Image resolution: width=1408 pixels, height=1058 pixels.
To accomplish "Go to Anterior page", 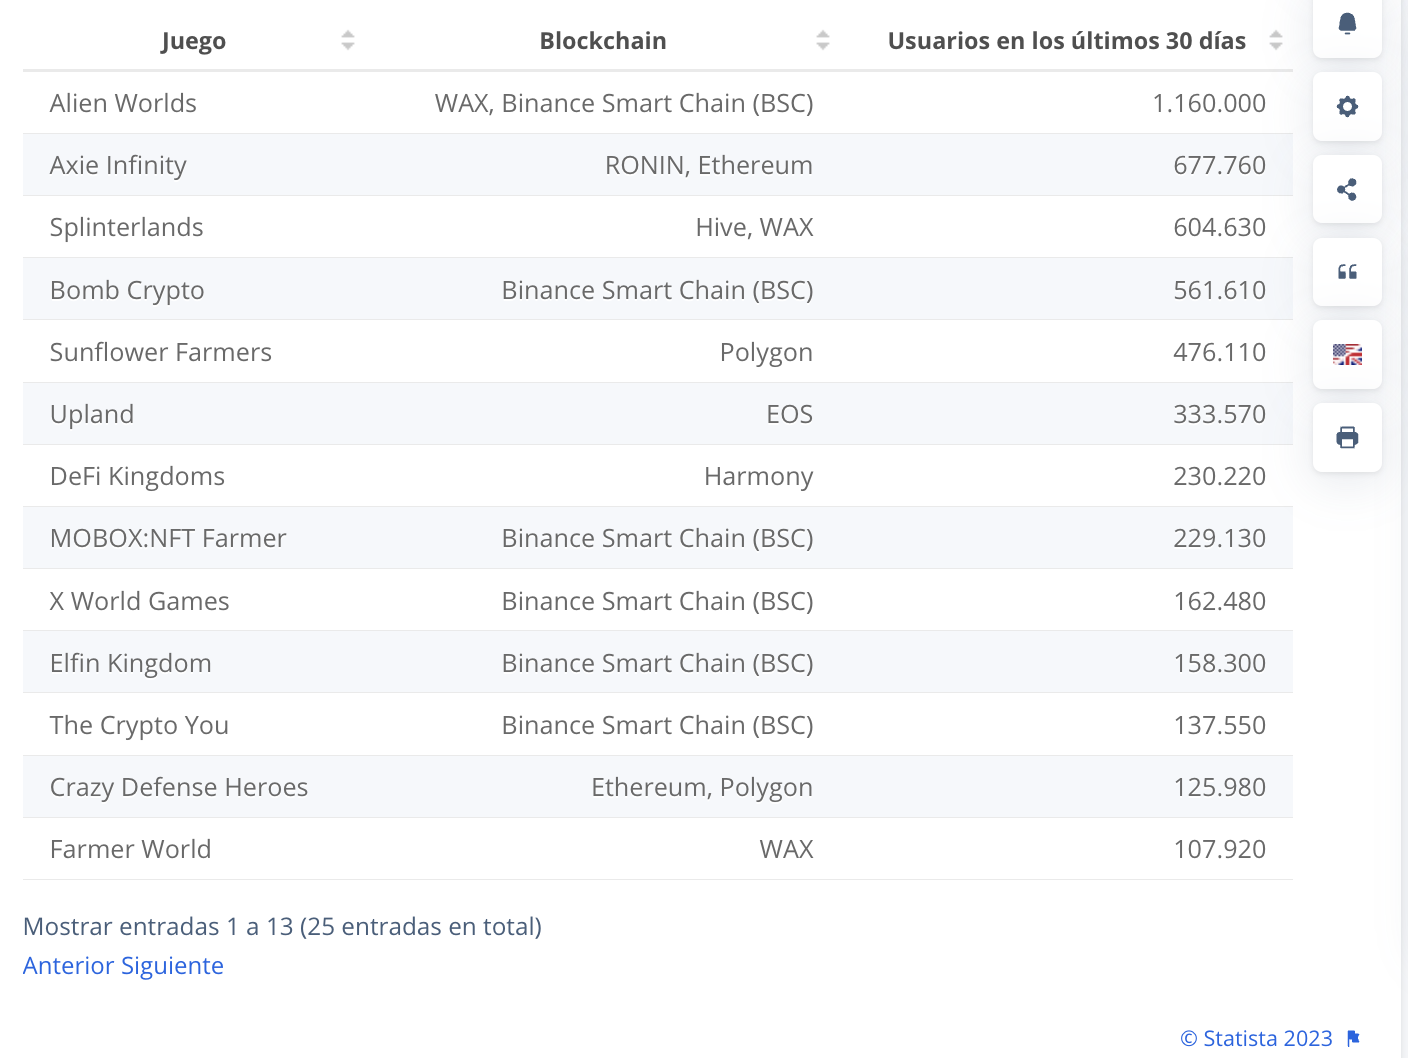I will (68, 966).
